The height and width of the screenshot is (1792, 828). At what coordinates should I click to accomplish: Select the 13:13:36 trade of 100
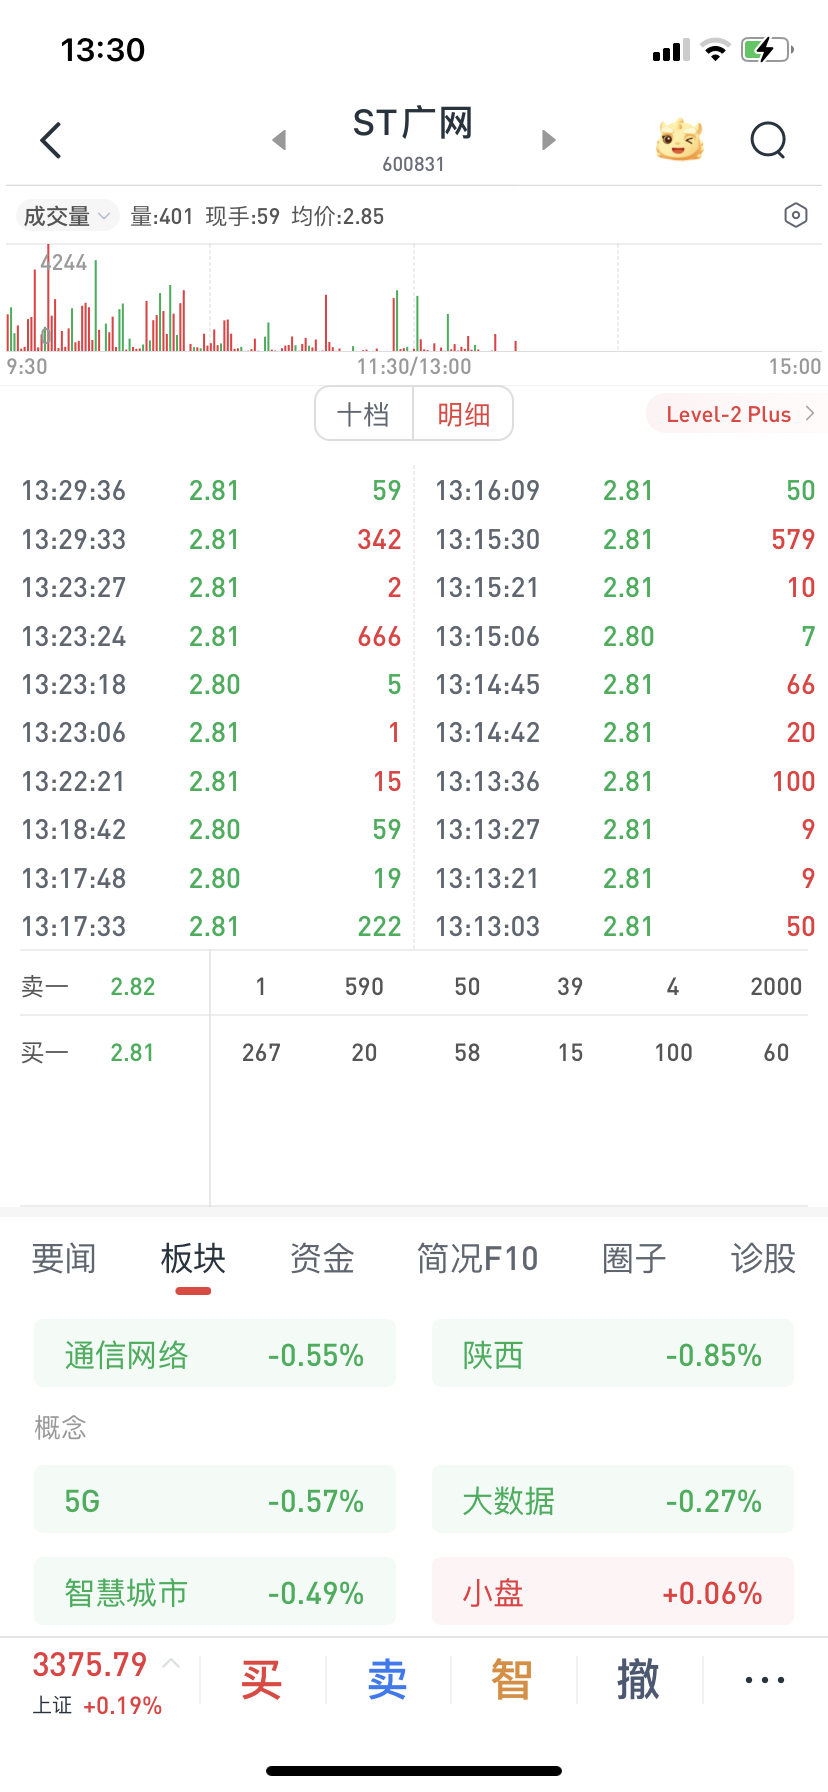[x=625, y=781]
